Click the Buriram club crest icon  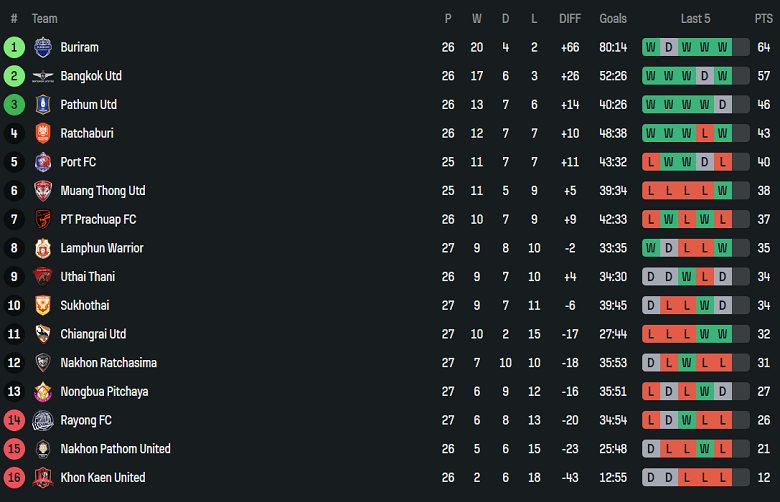[x=42, y=47]
